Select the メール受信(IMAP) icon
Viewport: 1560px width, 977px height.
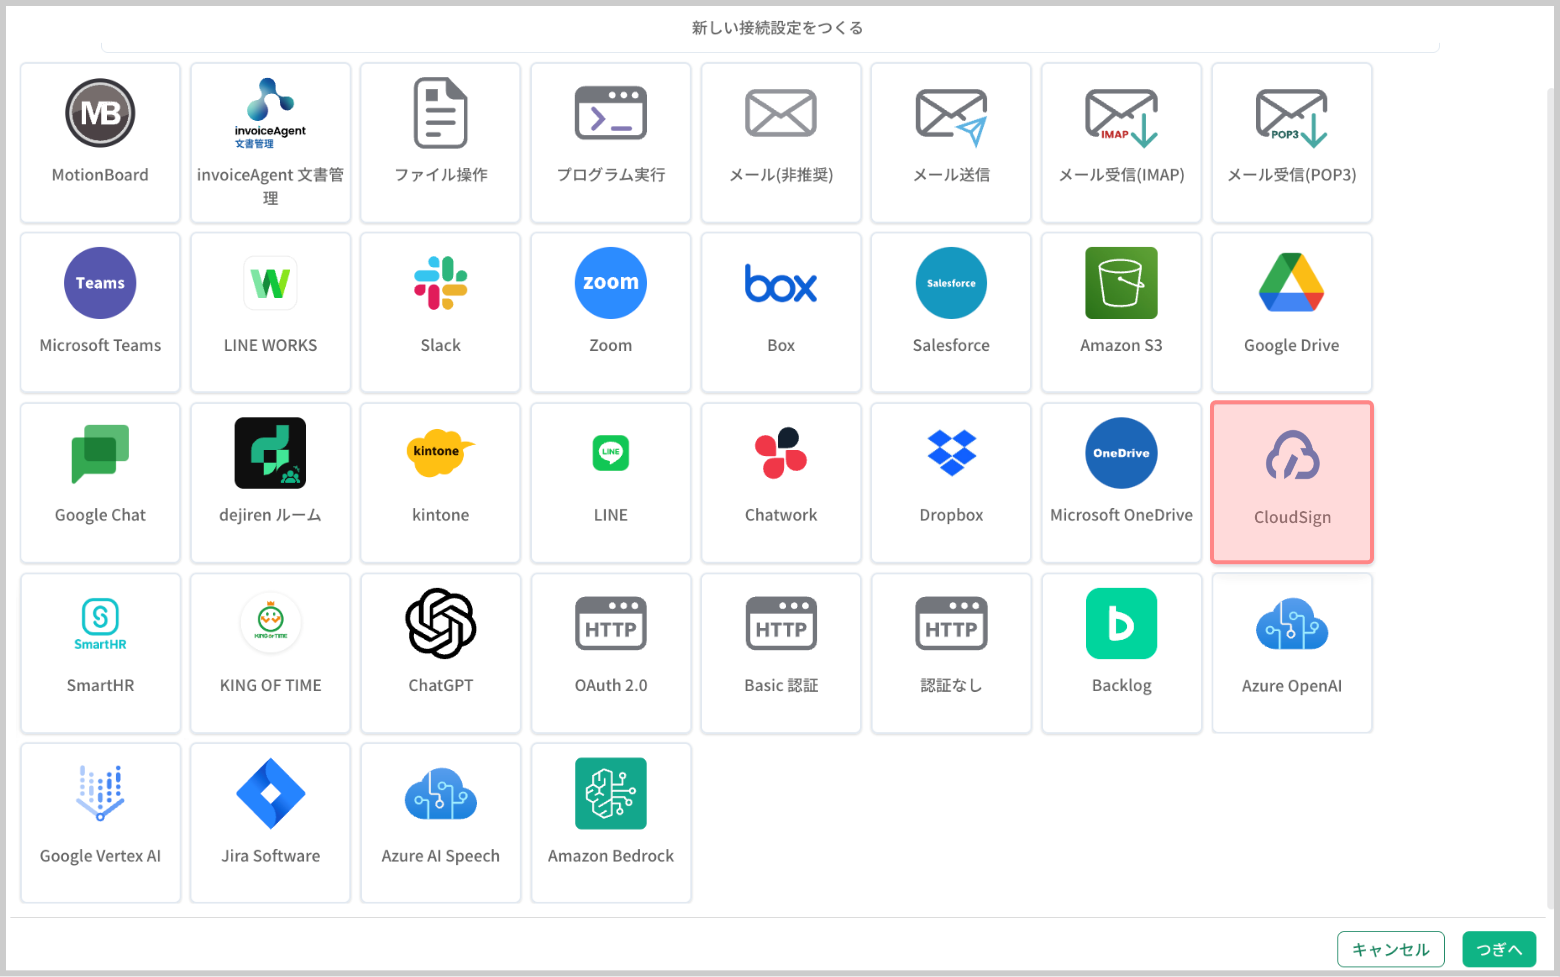click(1122, 117)
